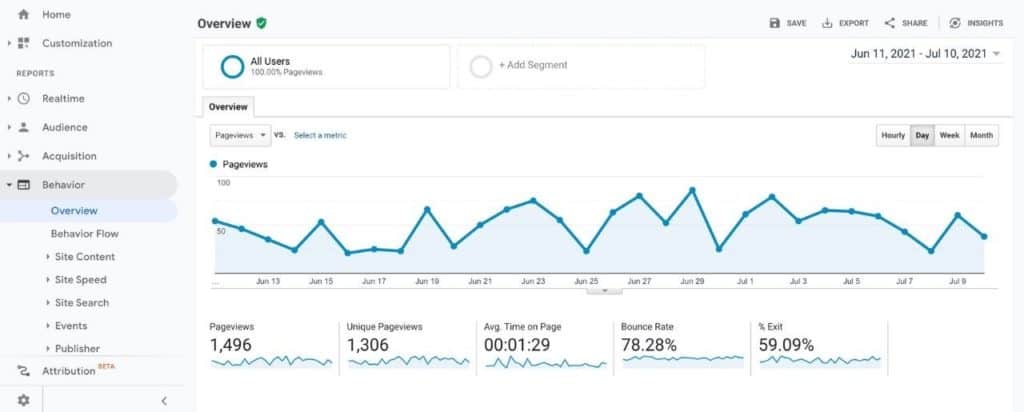Click the chart collapse handle below graph

pyautogui.click(x=604, y=291)
